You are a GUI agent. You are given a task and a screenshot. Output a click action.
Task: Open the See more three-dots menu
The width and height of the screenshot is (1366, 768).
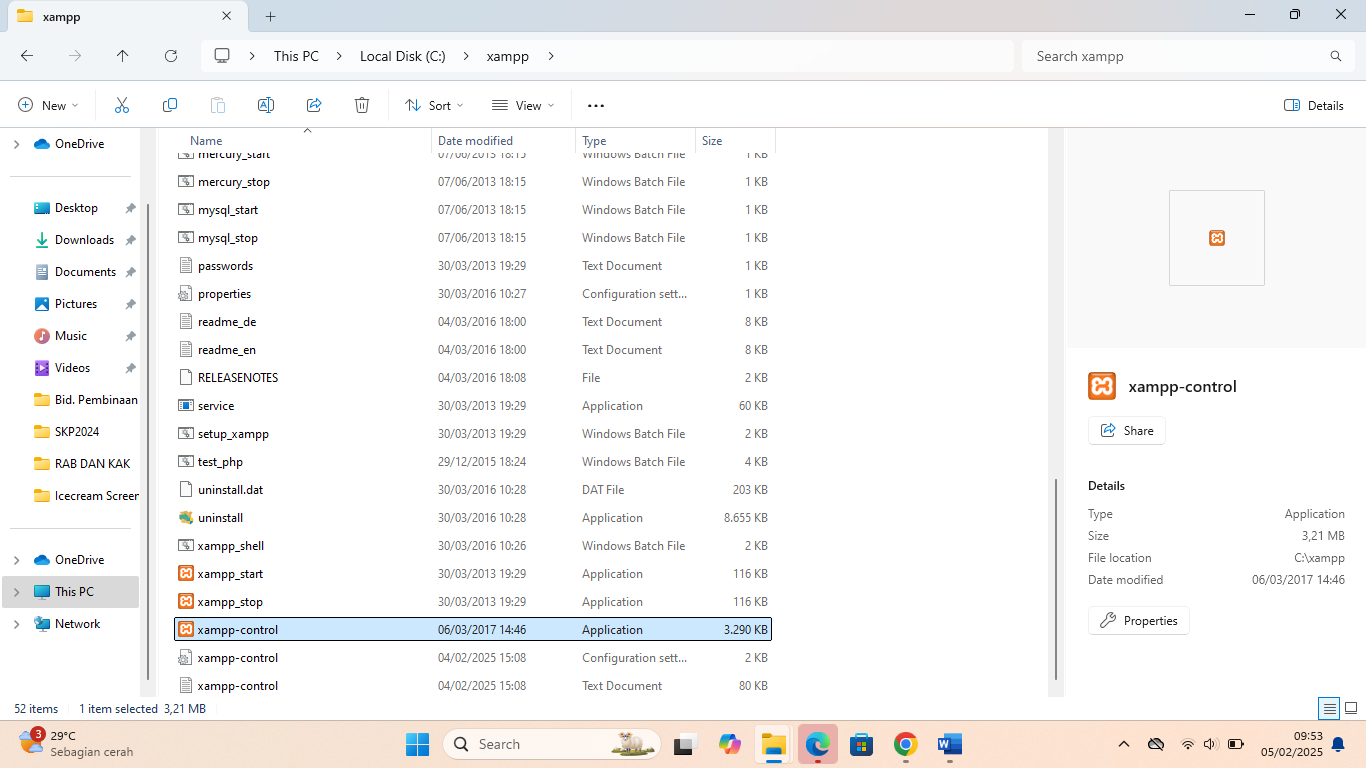click(x=596, y=105)
